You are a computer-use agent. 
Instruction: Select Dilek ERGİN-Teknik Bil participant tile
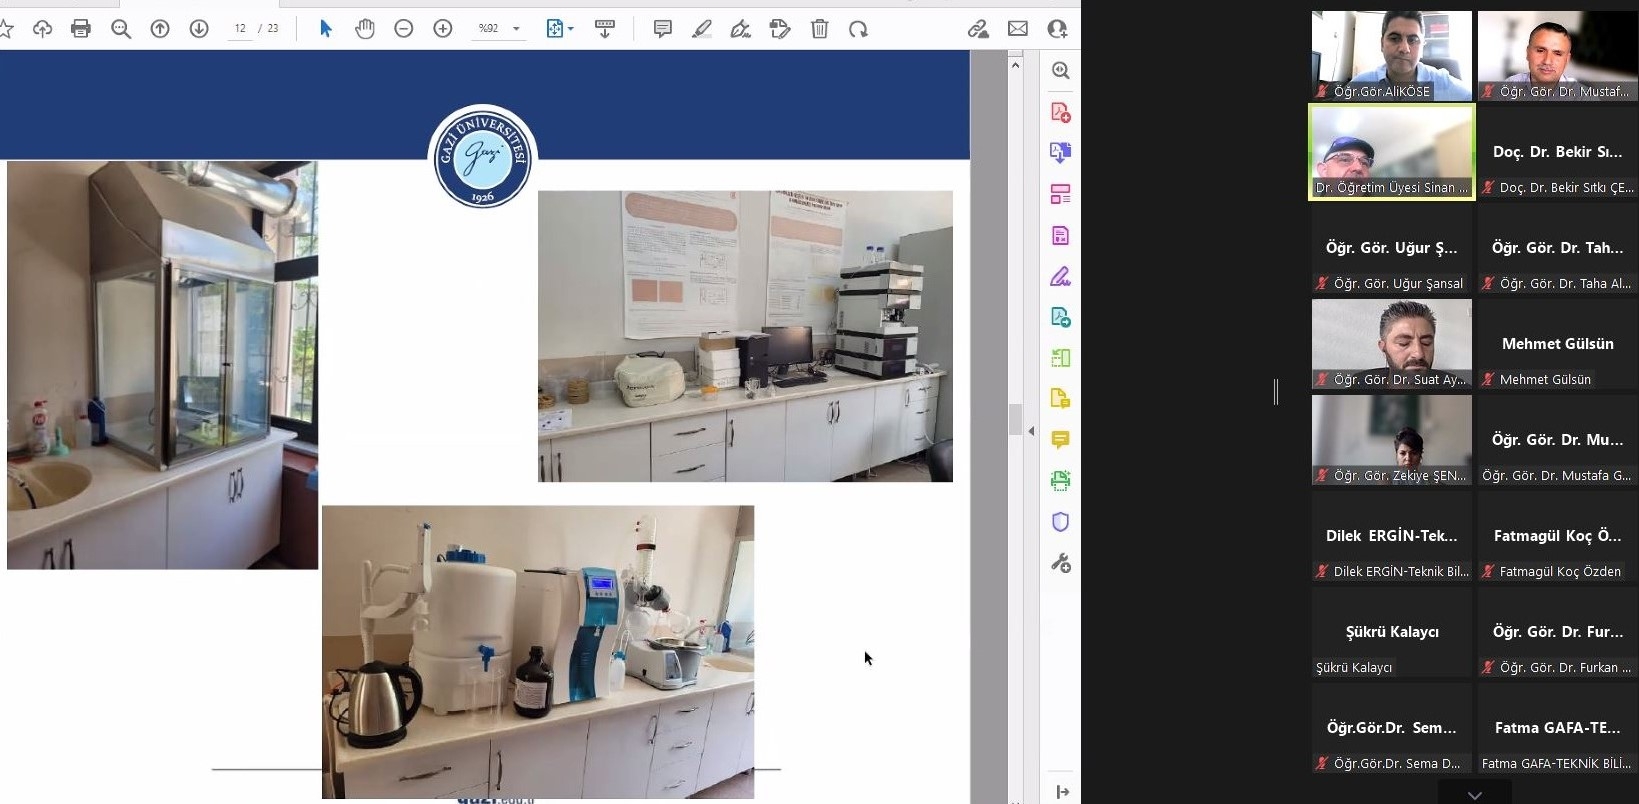1391,536
